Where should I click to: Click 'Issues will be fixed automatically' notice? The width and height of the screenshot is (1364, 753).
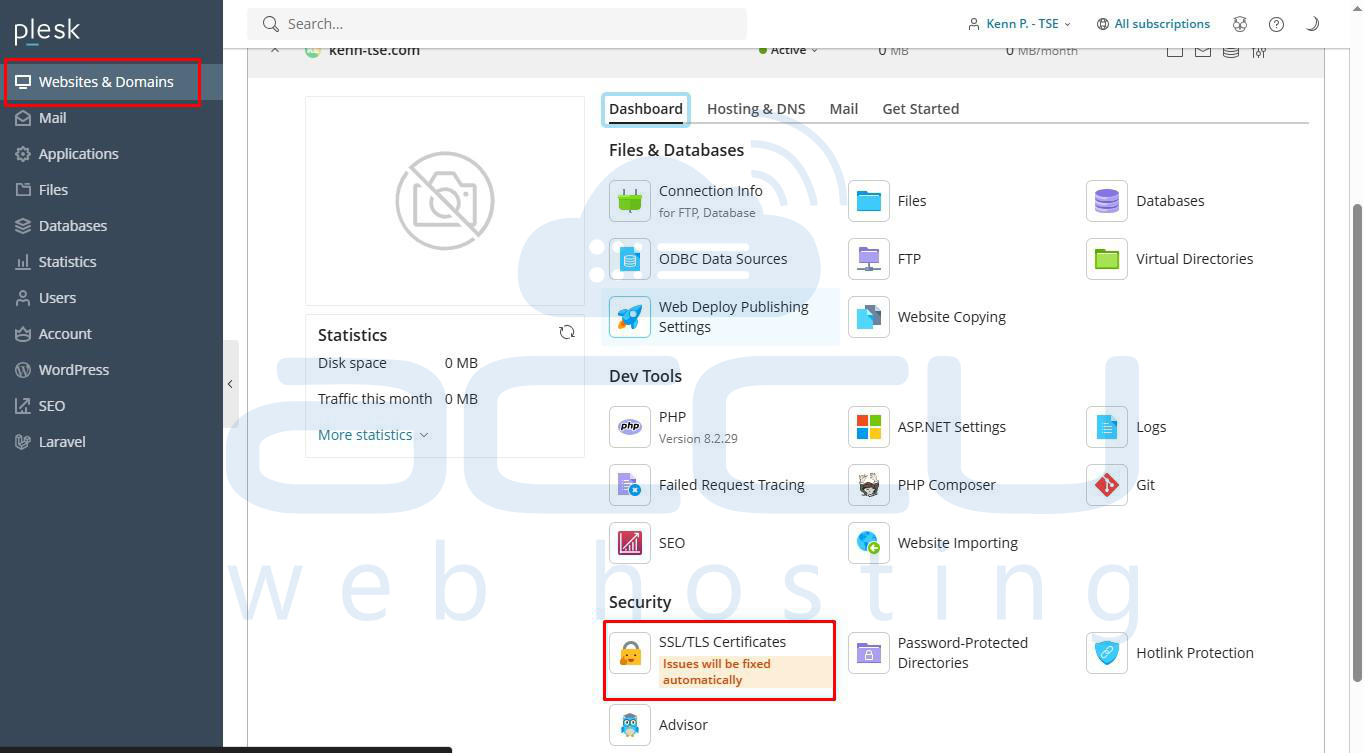pos(745,672)
